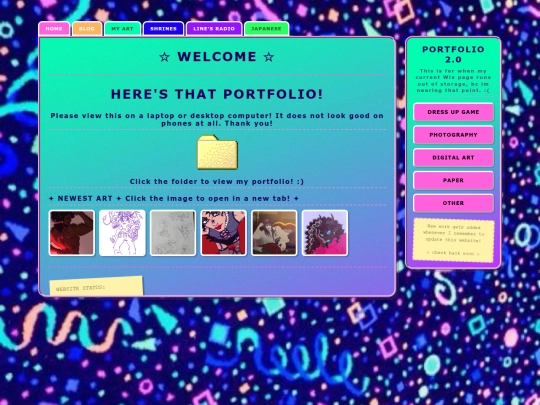Viewport: 540px width, 405px height.
Task: Click the "HERE'S THAT PORTFOLIO!" heading
Action: coord(217,94)
